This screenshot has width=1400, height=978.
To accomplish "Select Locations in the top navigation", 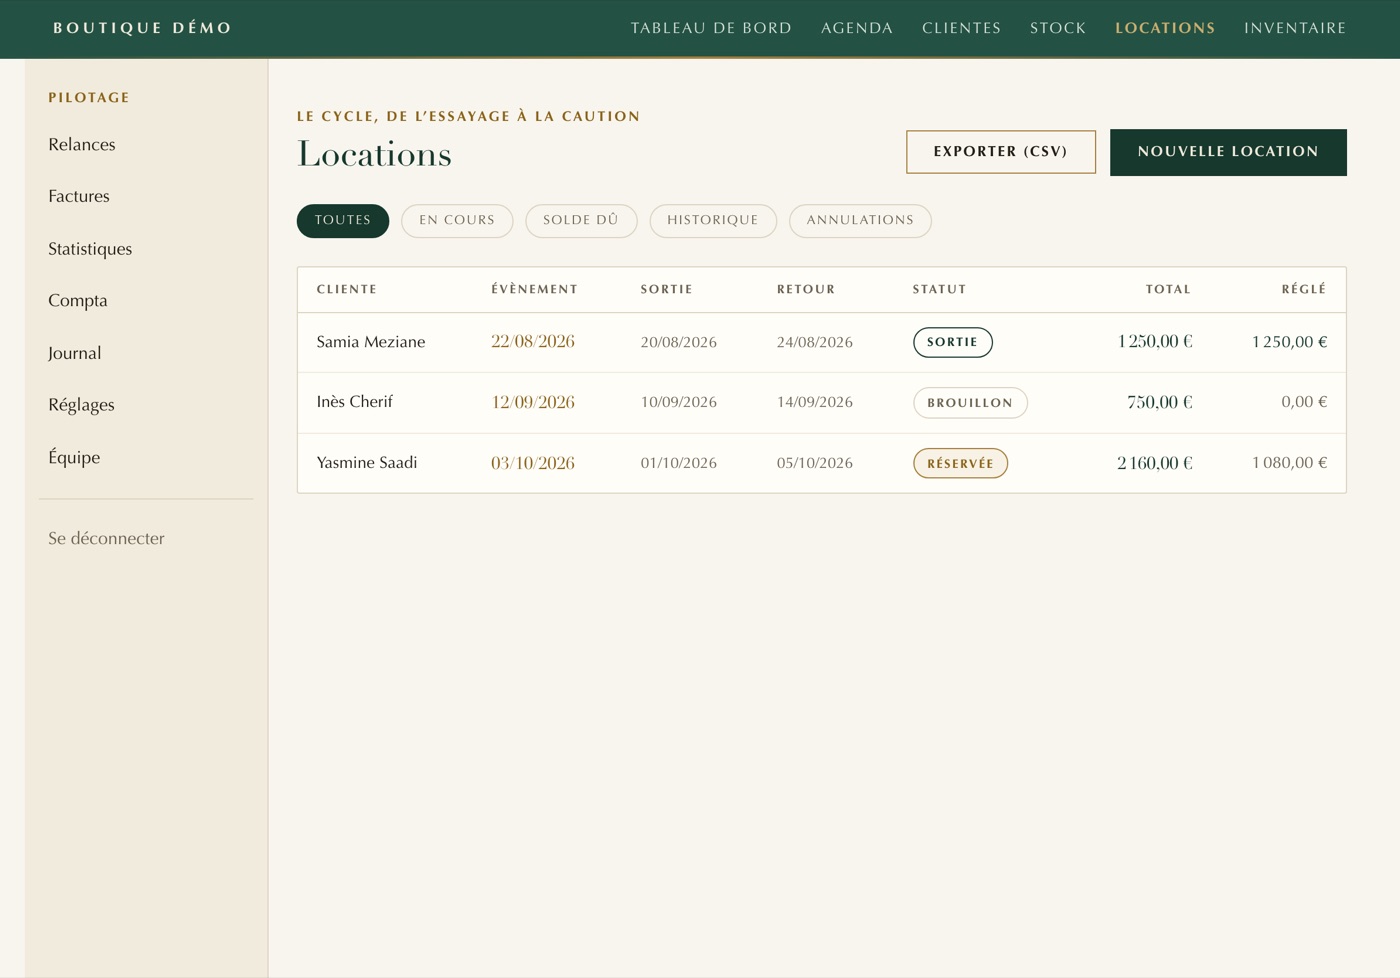I will 1165,28.
